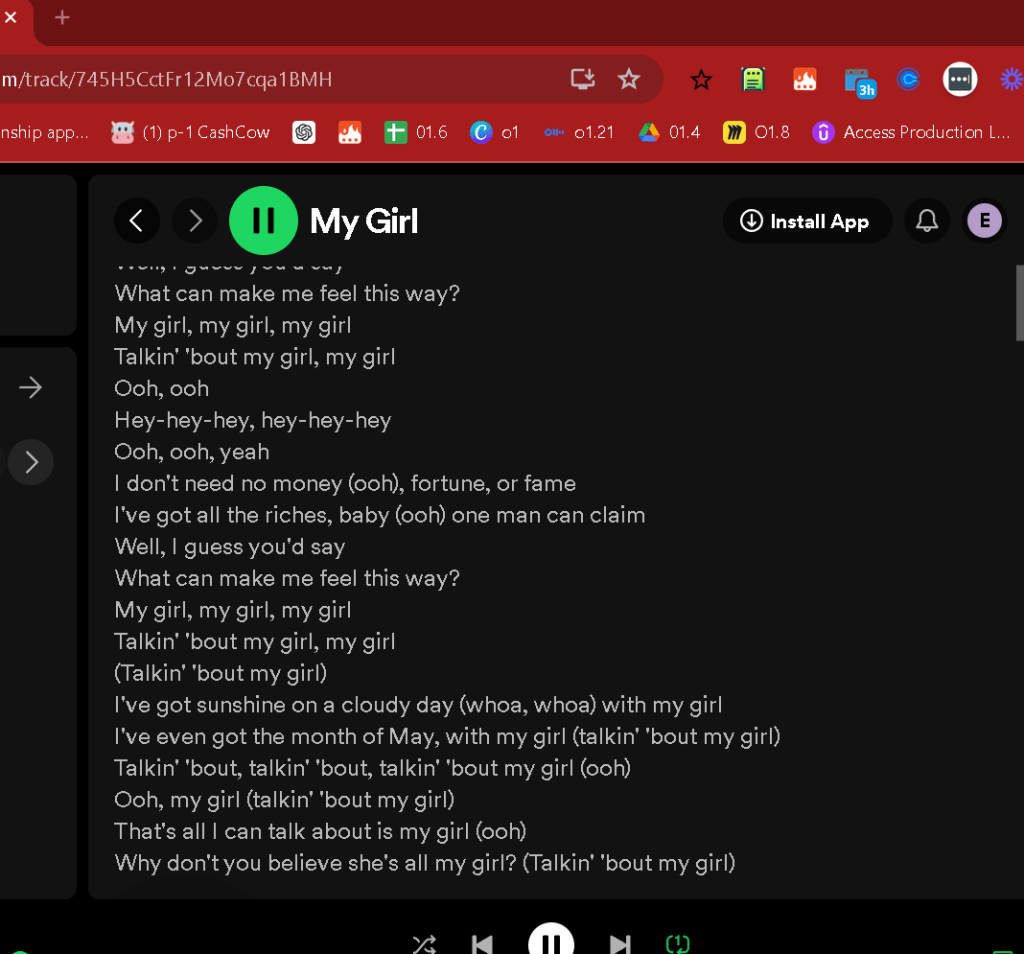Open the 'O1.8' Miro bookmark
Screen dimensions: 1024x954
click(756, 133)
